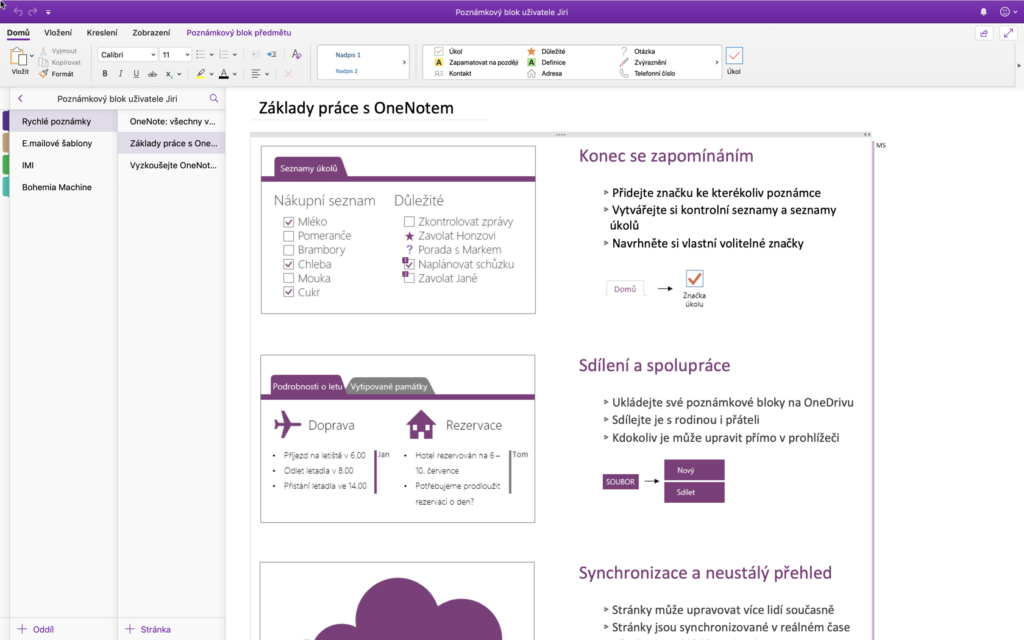The height and width of the screenshot is (640, 1024).
Task: Click the + Oddíl add section button
Action: pos(36,629)
